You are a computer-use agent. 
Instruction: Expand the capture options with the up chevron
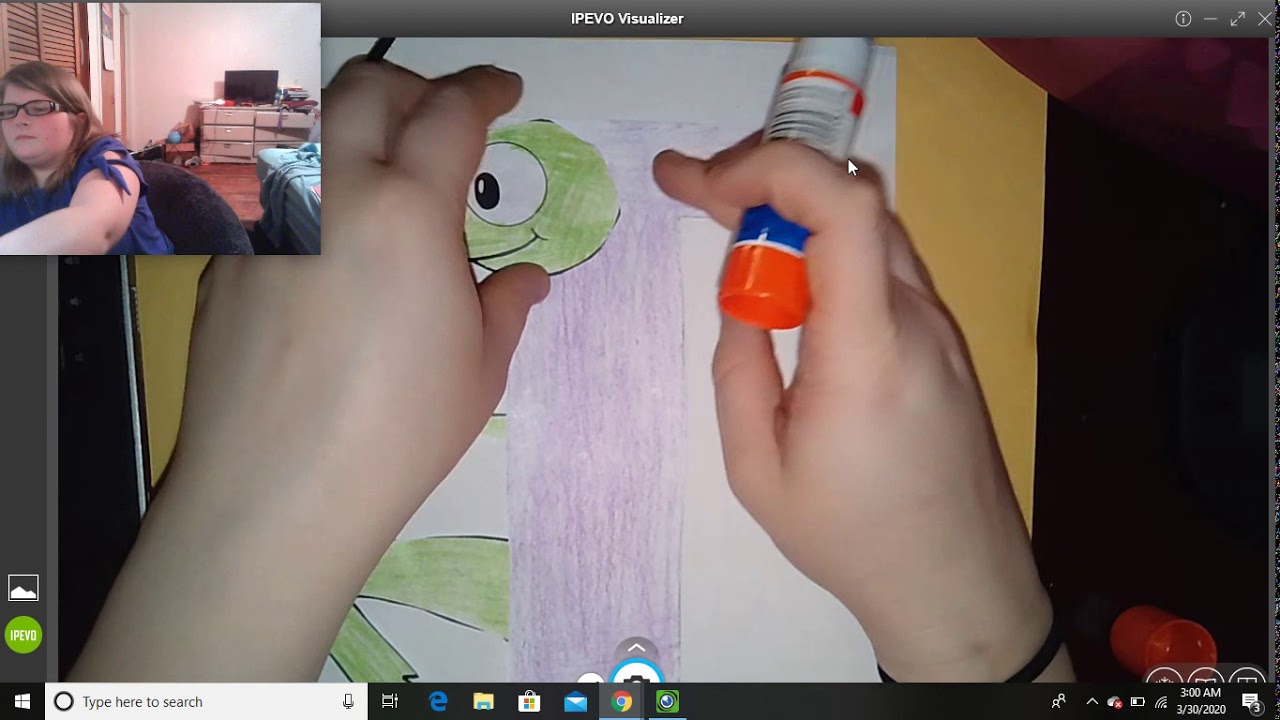click(x=636, y=648)
